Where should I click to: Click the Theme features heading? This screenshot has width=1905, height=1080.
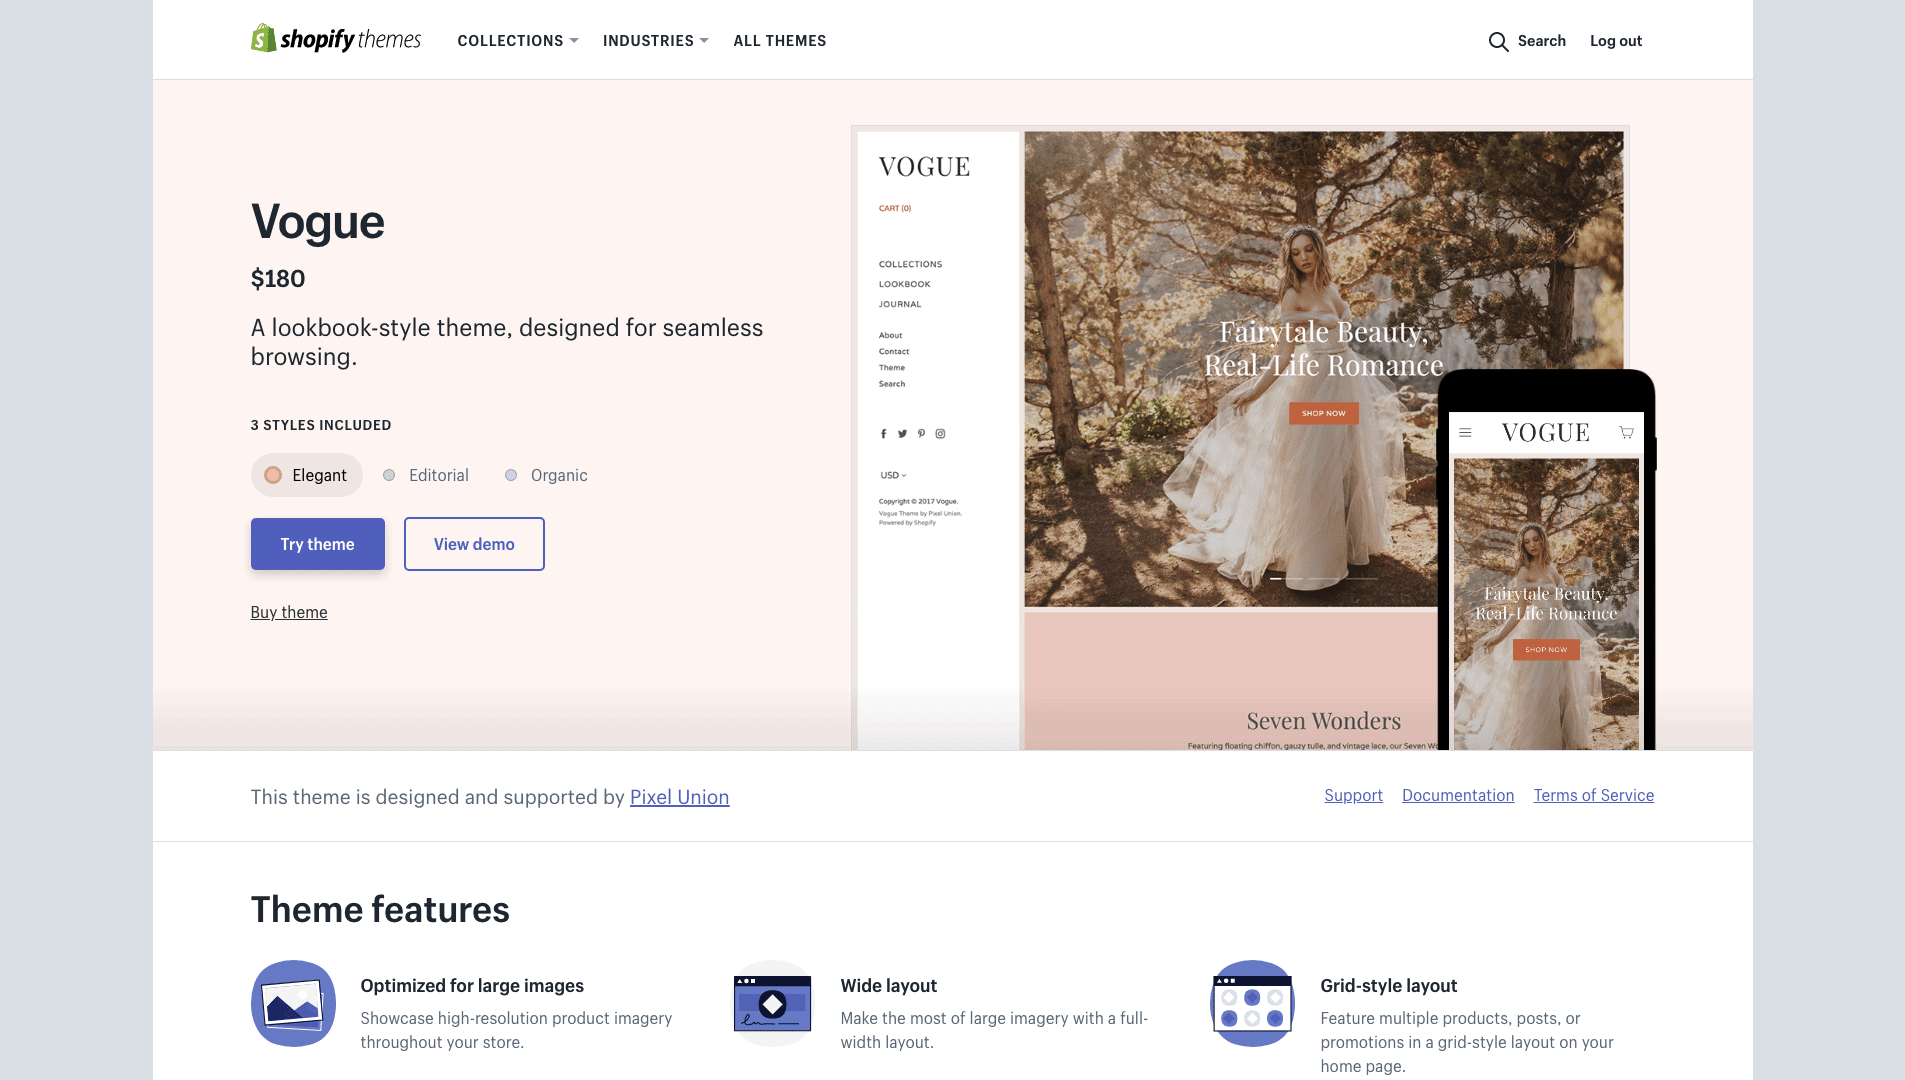point(380,910)
